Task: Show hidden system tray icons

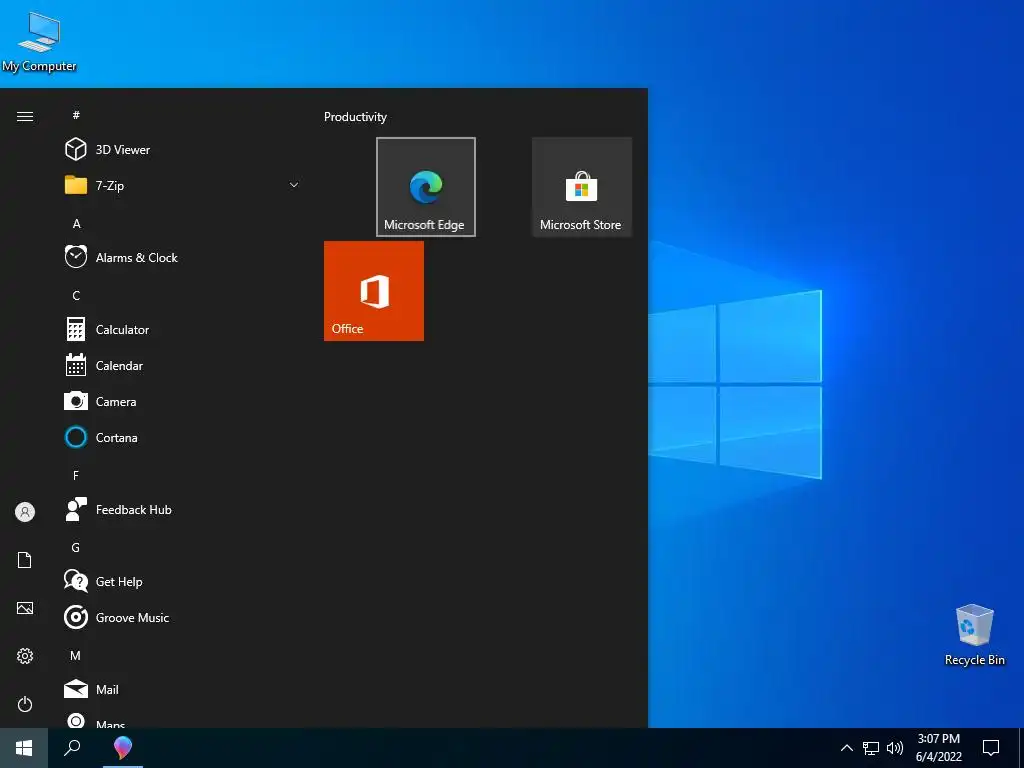Action: pos(846,748)
